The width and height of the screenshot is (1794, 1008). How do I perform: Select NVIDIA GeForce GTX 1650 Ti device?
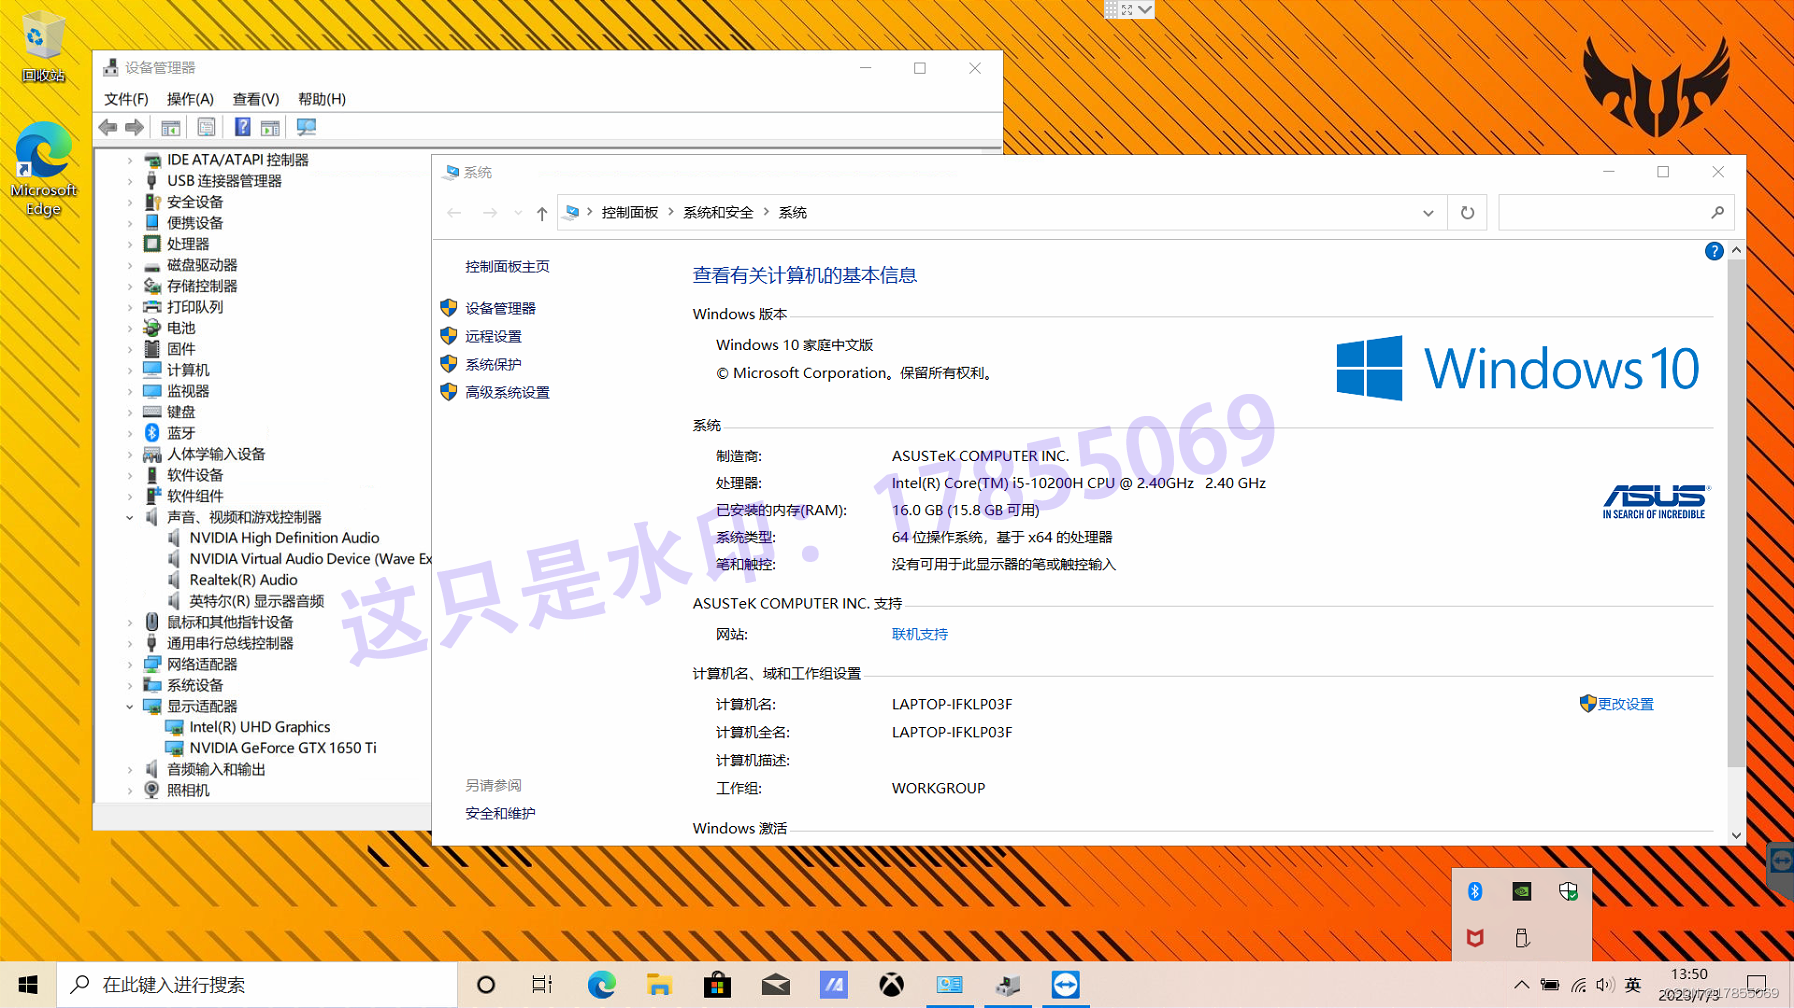pyautogui.click(x=283, y=748)
